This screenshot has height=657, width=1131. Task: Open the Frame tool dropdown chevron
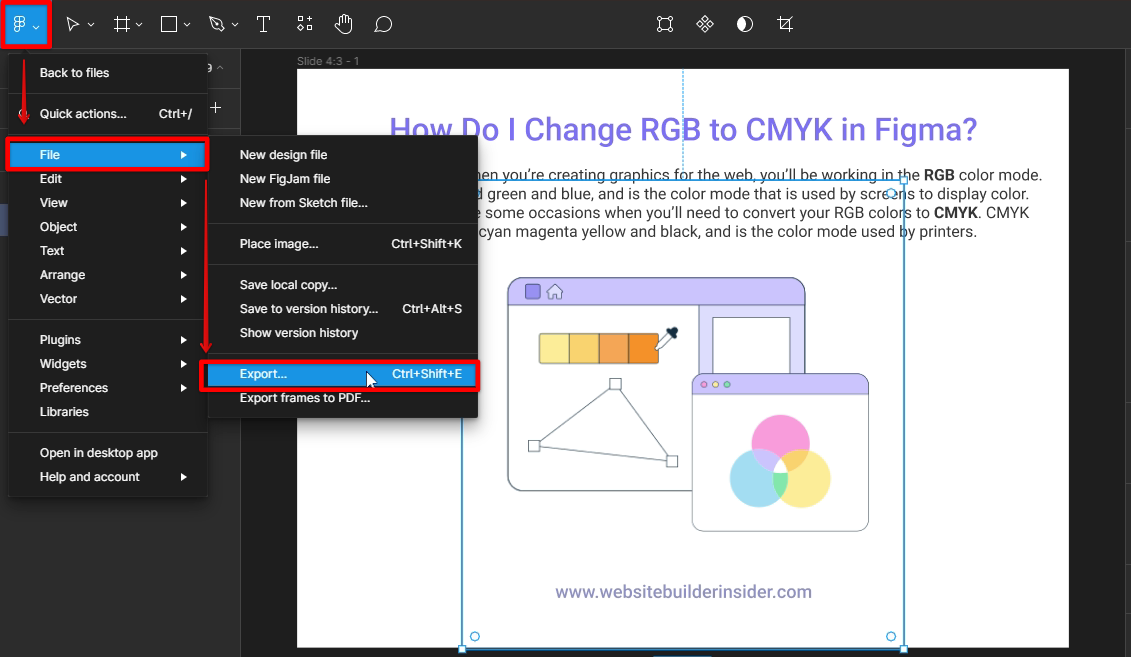[139, 25]
